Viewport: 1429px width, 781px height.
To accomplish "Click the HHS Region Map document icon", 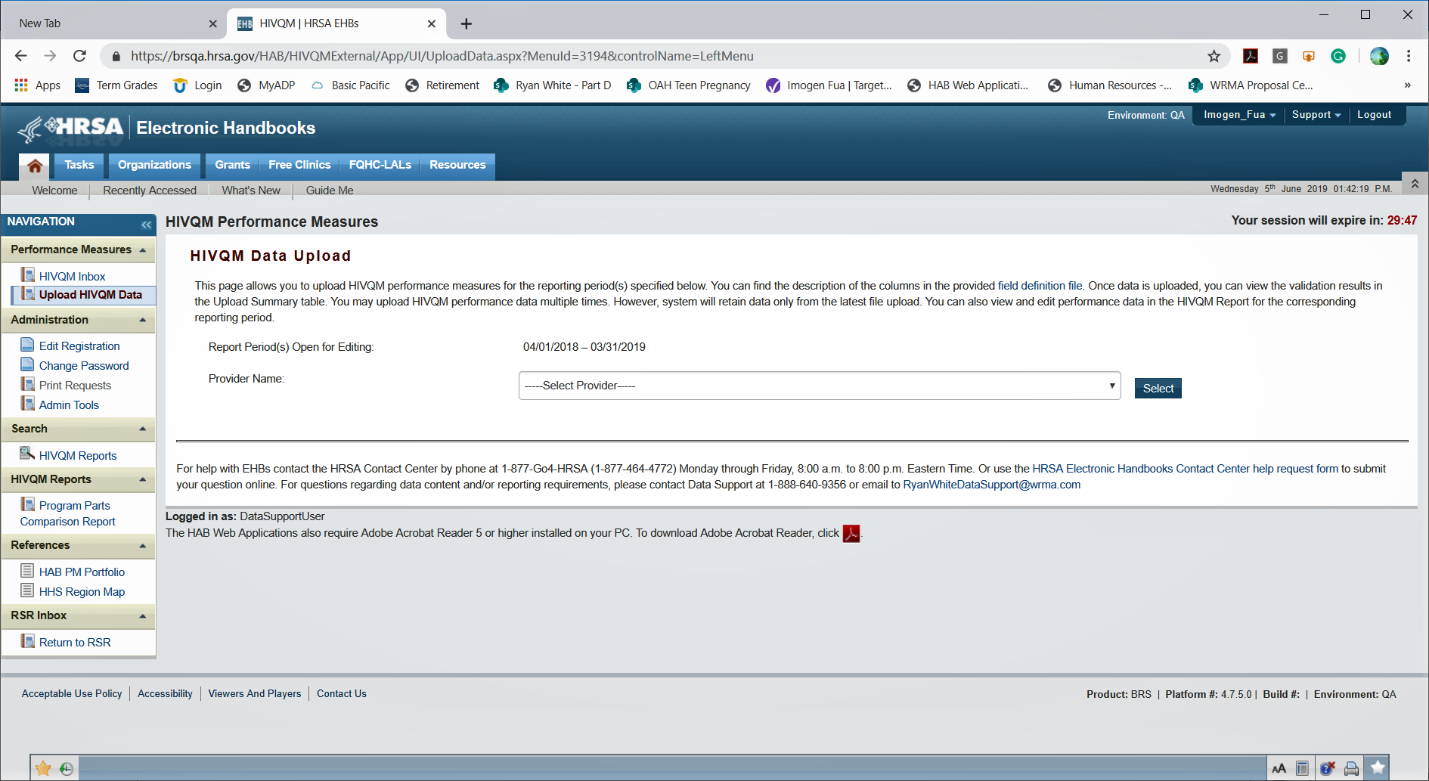I will tap(27, 591).
